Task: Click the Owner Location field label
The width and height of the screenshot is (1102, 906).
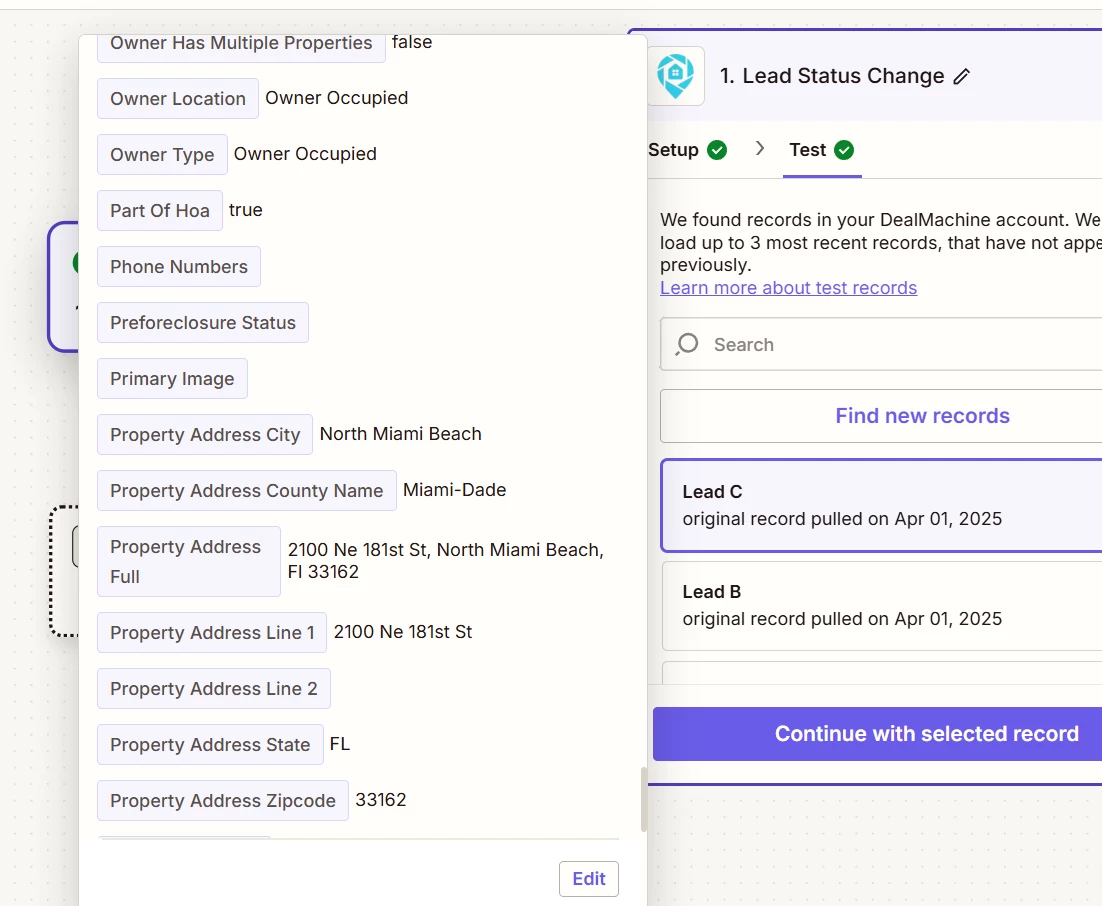Action: [x=178, y=98]
